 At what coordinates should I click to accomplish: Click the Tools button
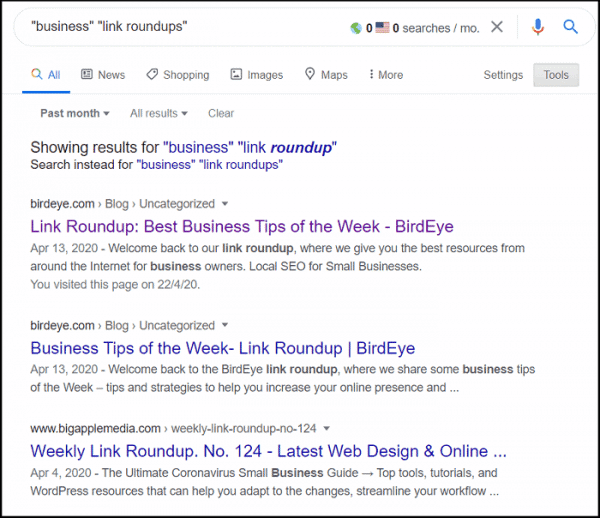(x=556, y=75)
